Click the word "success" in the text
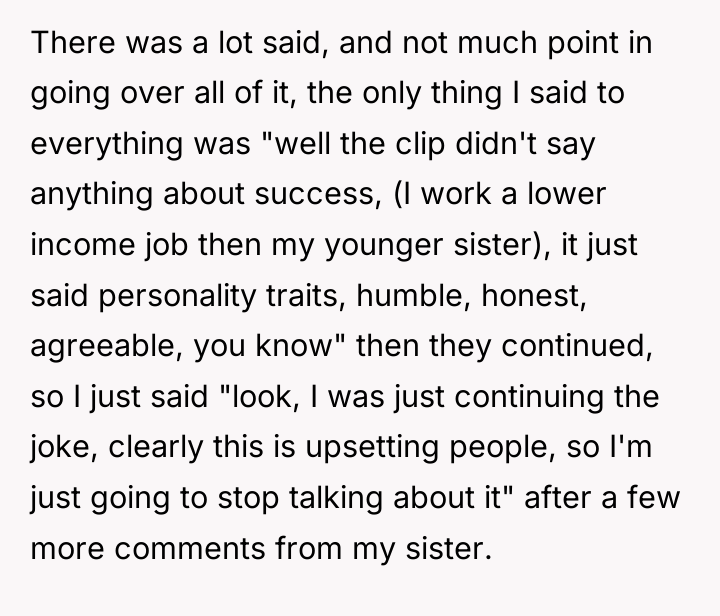This screenshot has width=720, height=616. click(315, 194)
